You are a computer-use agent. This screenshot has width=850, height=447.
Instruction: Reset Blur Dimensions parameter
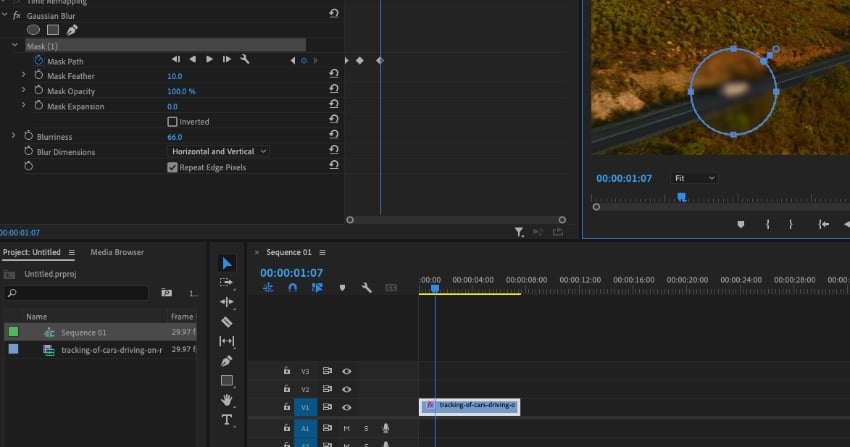(334, 149)
